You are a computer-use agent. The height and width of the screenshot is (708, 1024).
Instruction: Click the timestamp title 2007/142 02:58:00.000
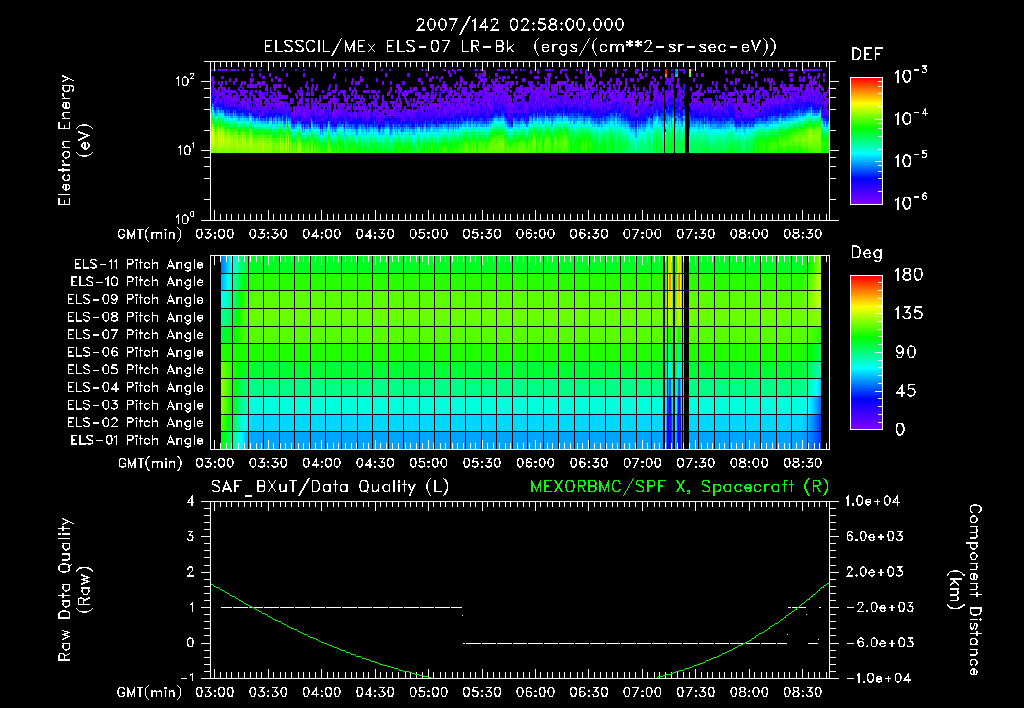[x=520, y=25]
